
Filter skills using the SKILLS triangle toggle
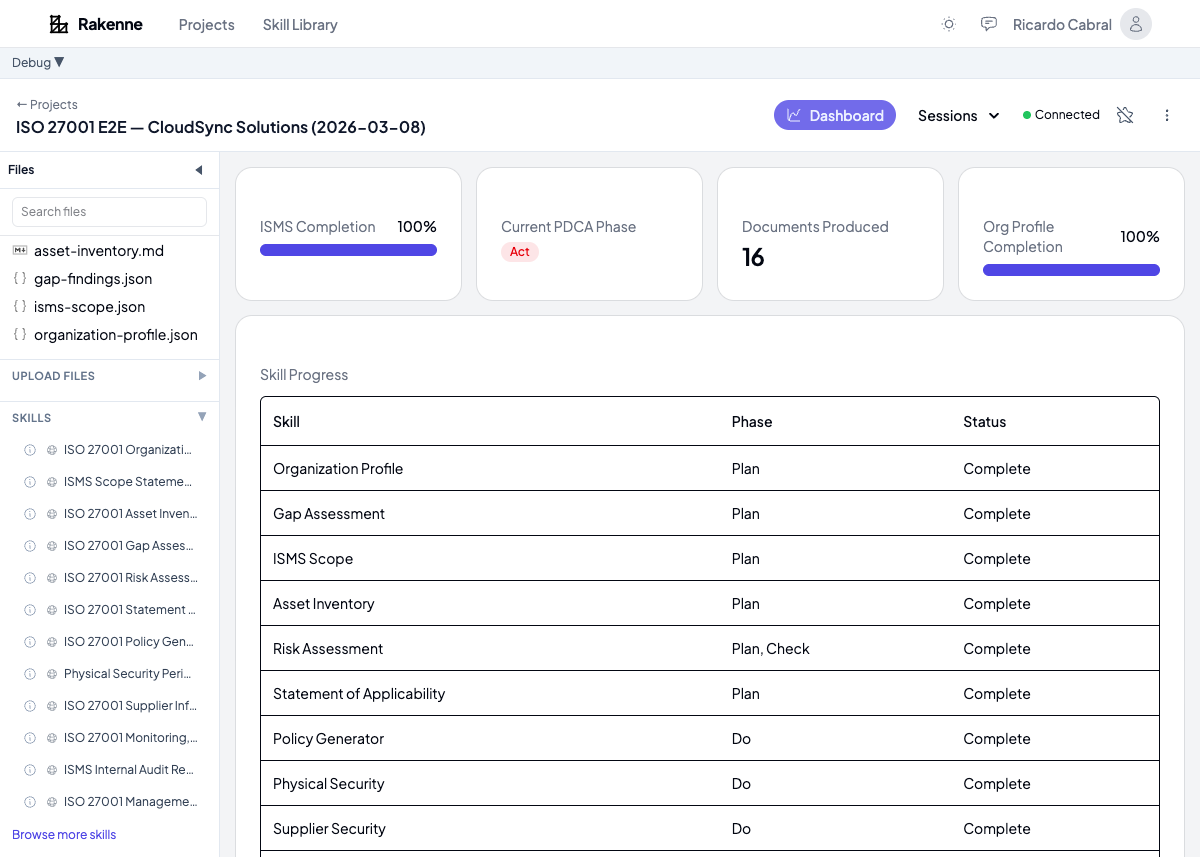[x=202, y=416]
